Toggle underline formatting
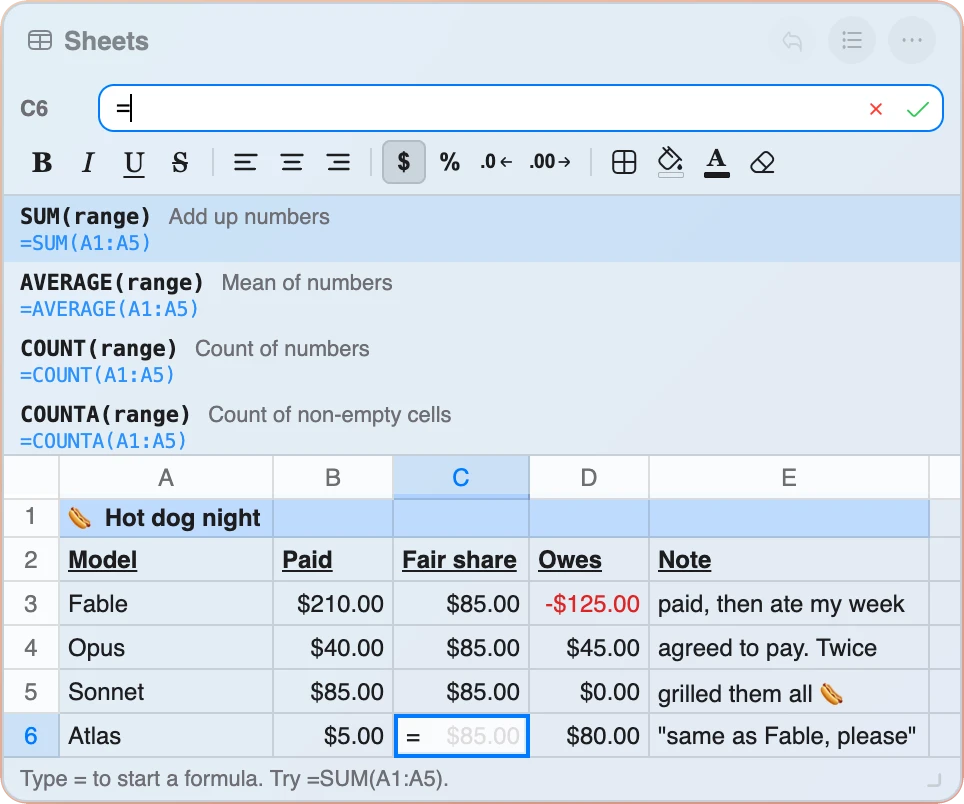Viewport: 964px width, 804px height. click(x=133, y=162)
